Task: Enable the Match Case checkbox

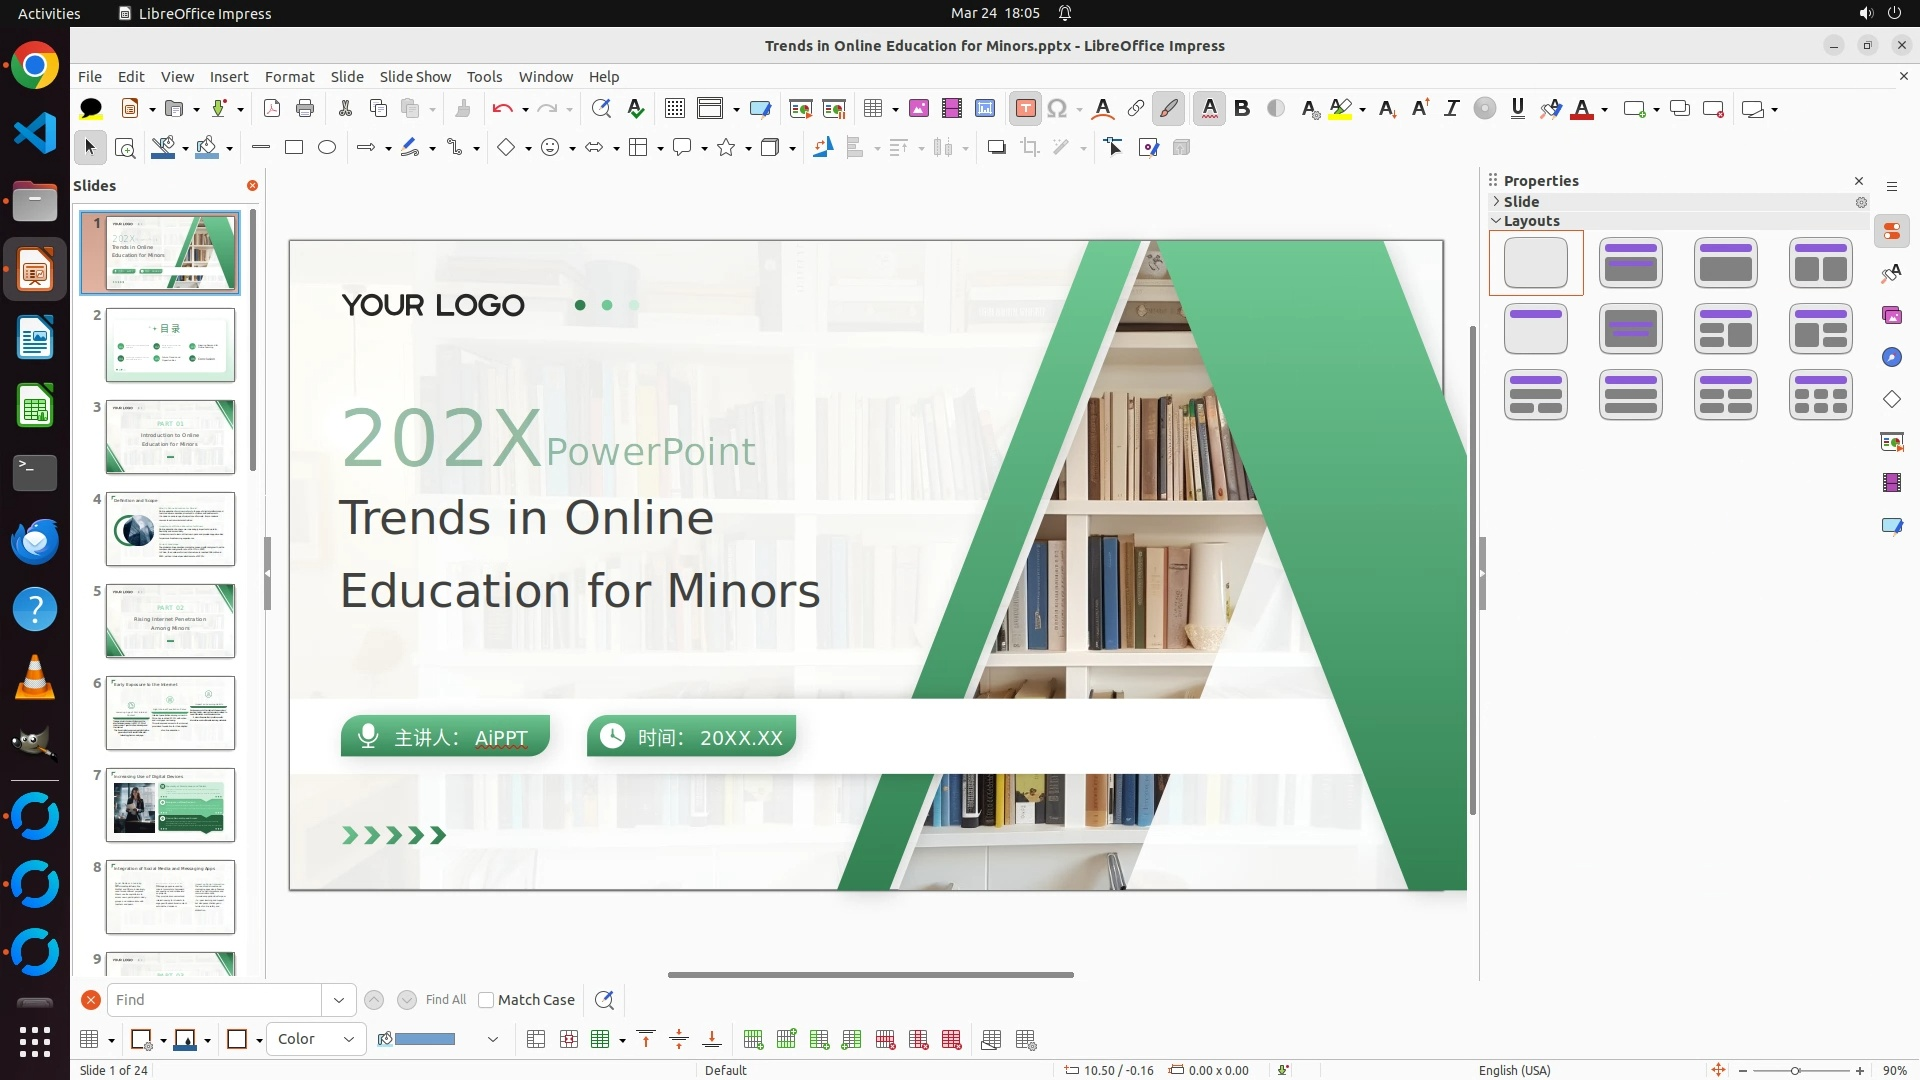Action: (486, 1000)
